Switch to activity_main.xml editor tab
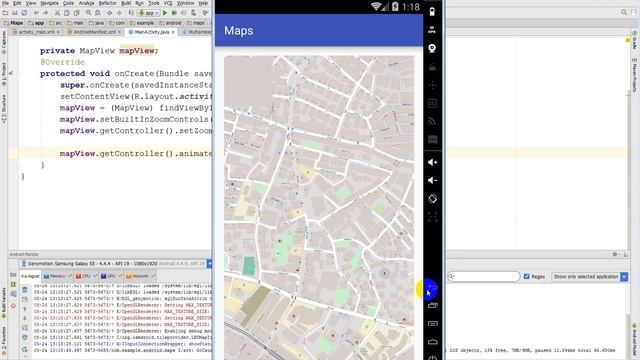The height and width of the screenshot is (360, 640). point(36,32)
